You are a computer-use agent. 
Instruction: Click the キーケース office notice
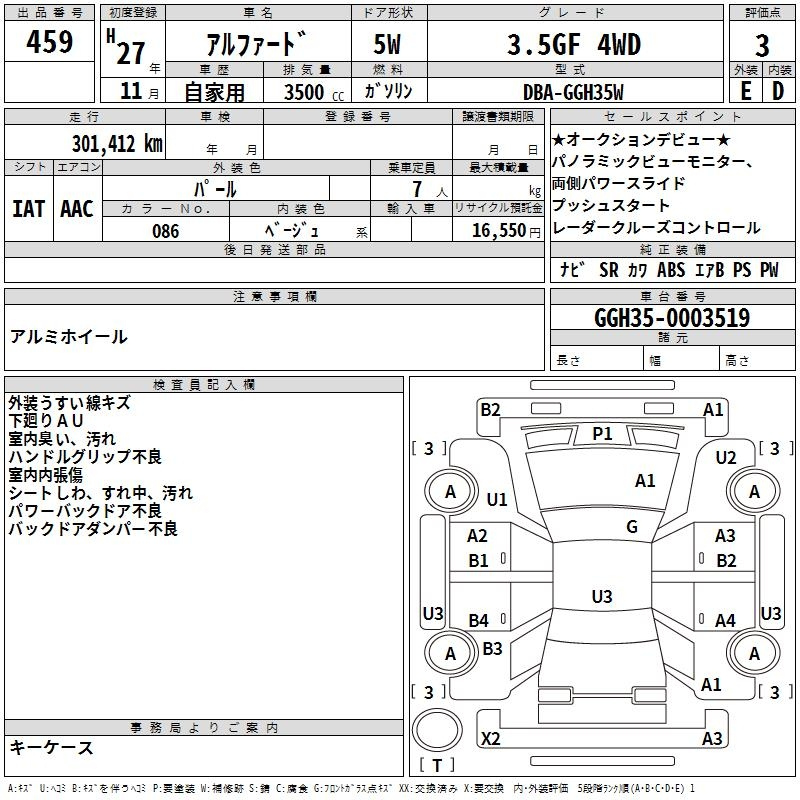(x=52, y=748)
